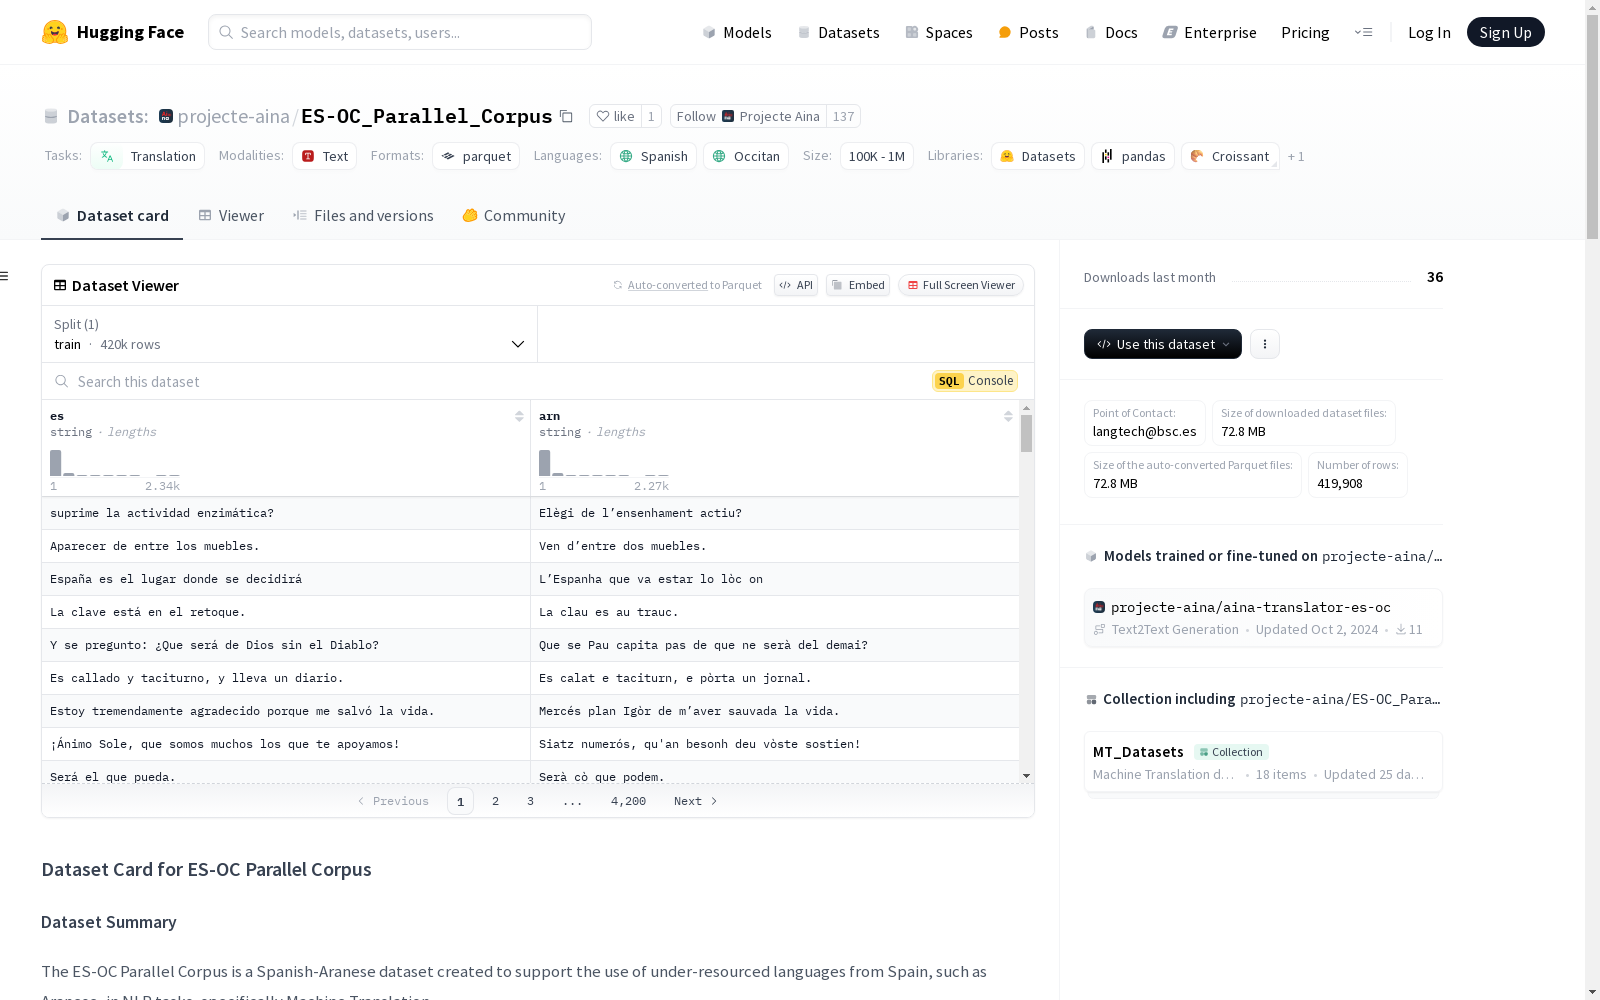This screenshot has height=1000, width=1600.
Task: Focus the main search models field
Action: coord(400,32)
